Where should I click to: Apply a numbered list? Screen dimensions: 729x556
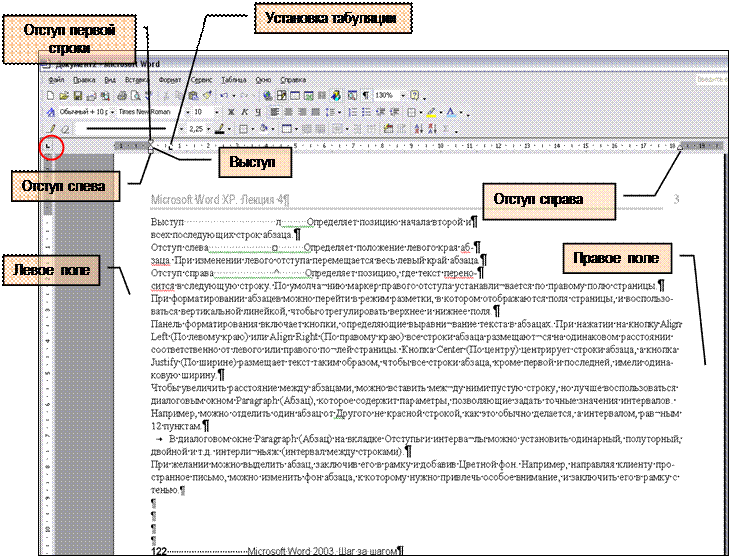353,112
